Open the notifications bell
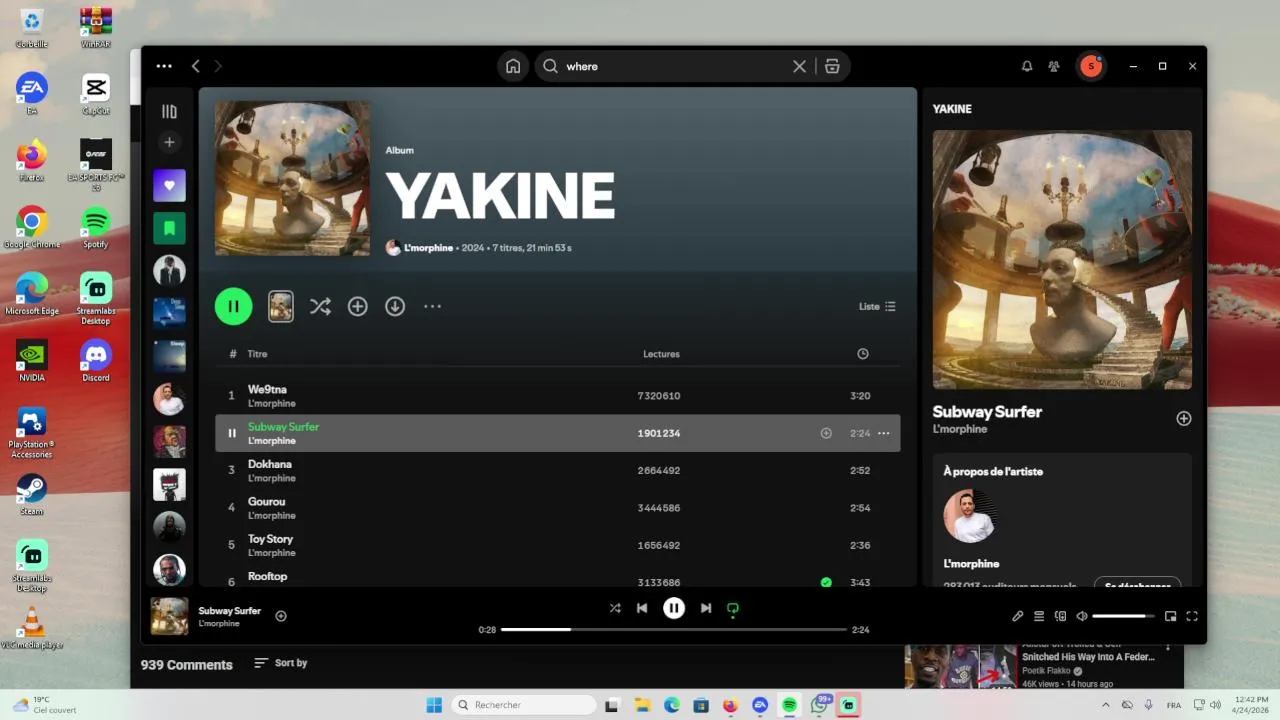Image resolution: width=1280 pixels, height=720 pixels. [x=1027, y=66]
